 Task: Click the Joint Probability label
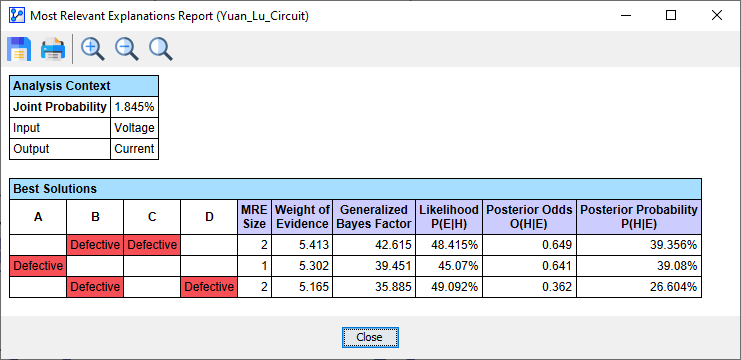[60, 107]
